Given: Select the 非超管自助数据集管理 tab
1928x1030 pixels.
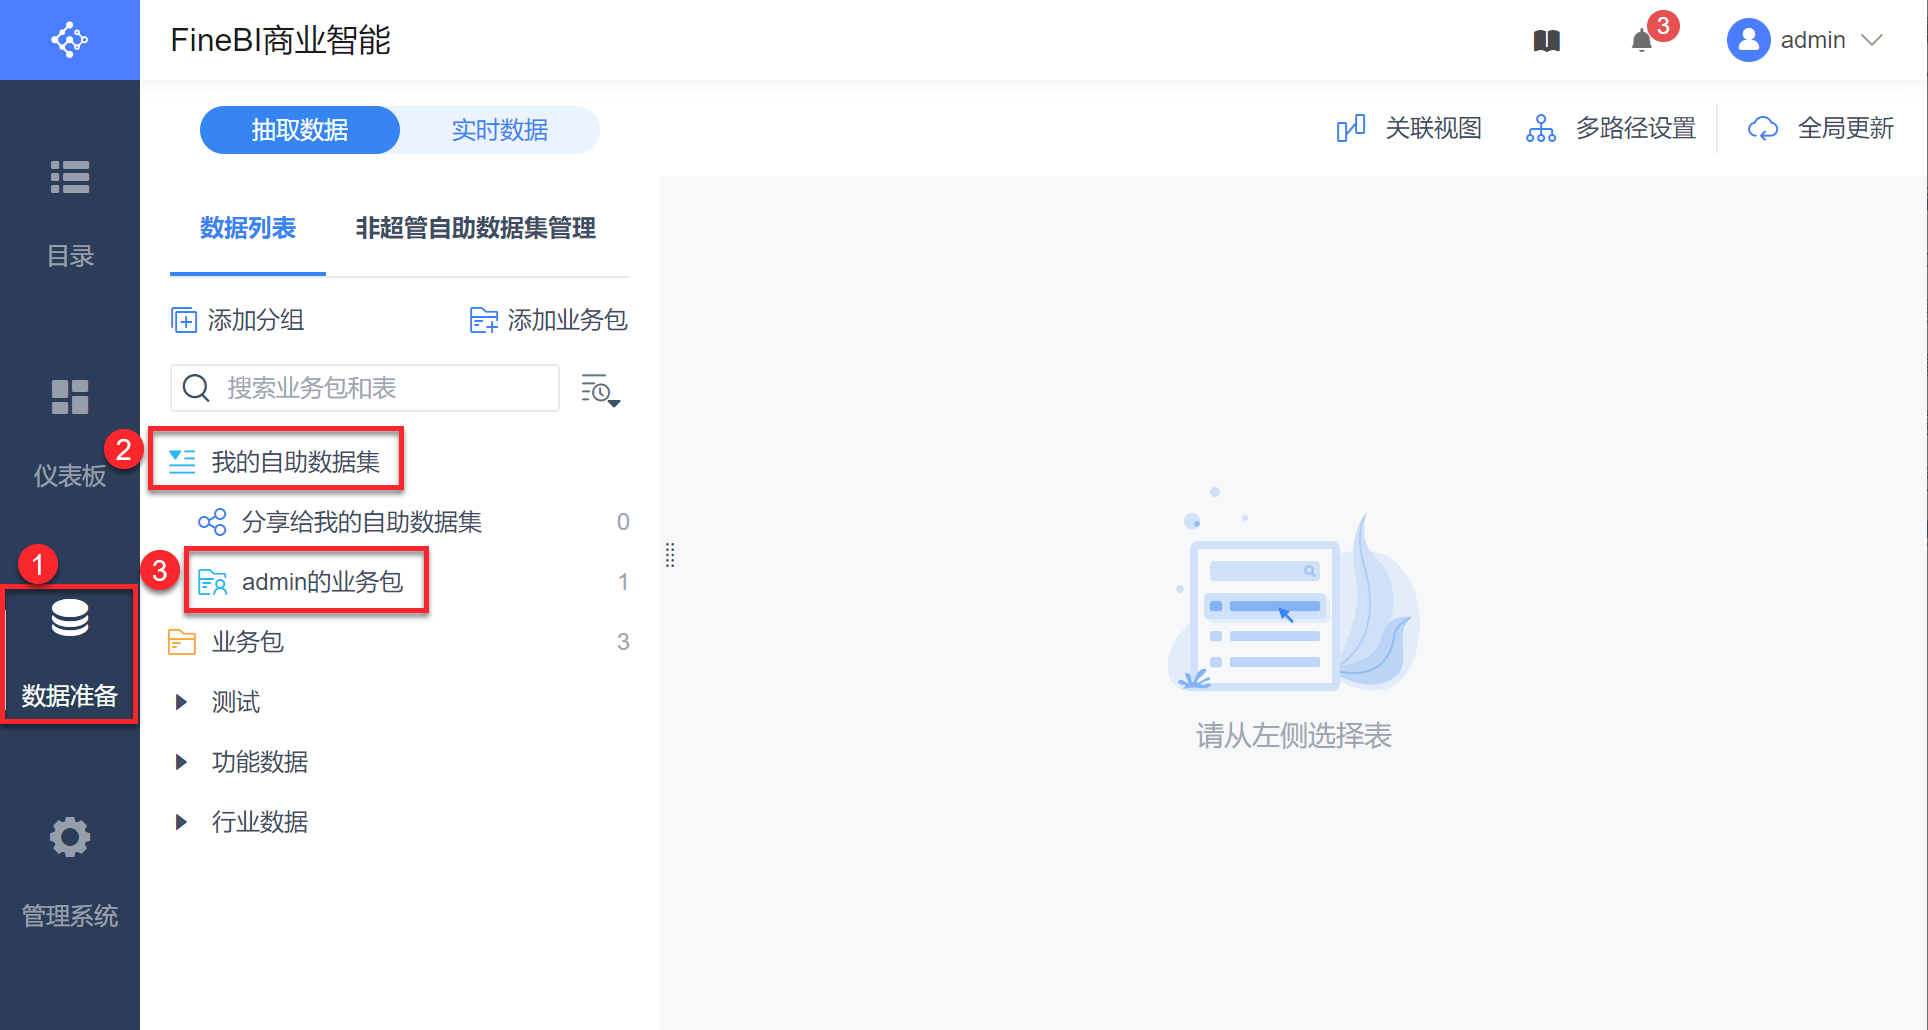Looking at the screenshot, I should click(x=476, y=228).
